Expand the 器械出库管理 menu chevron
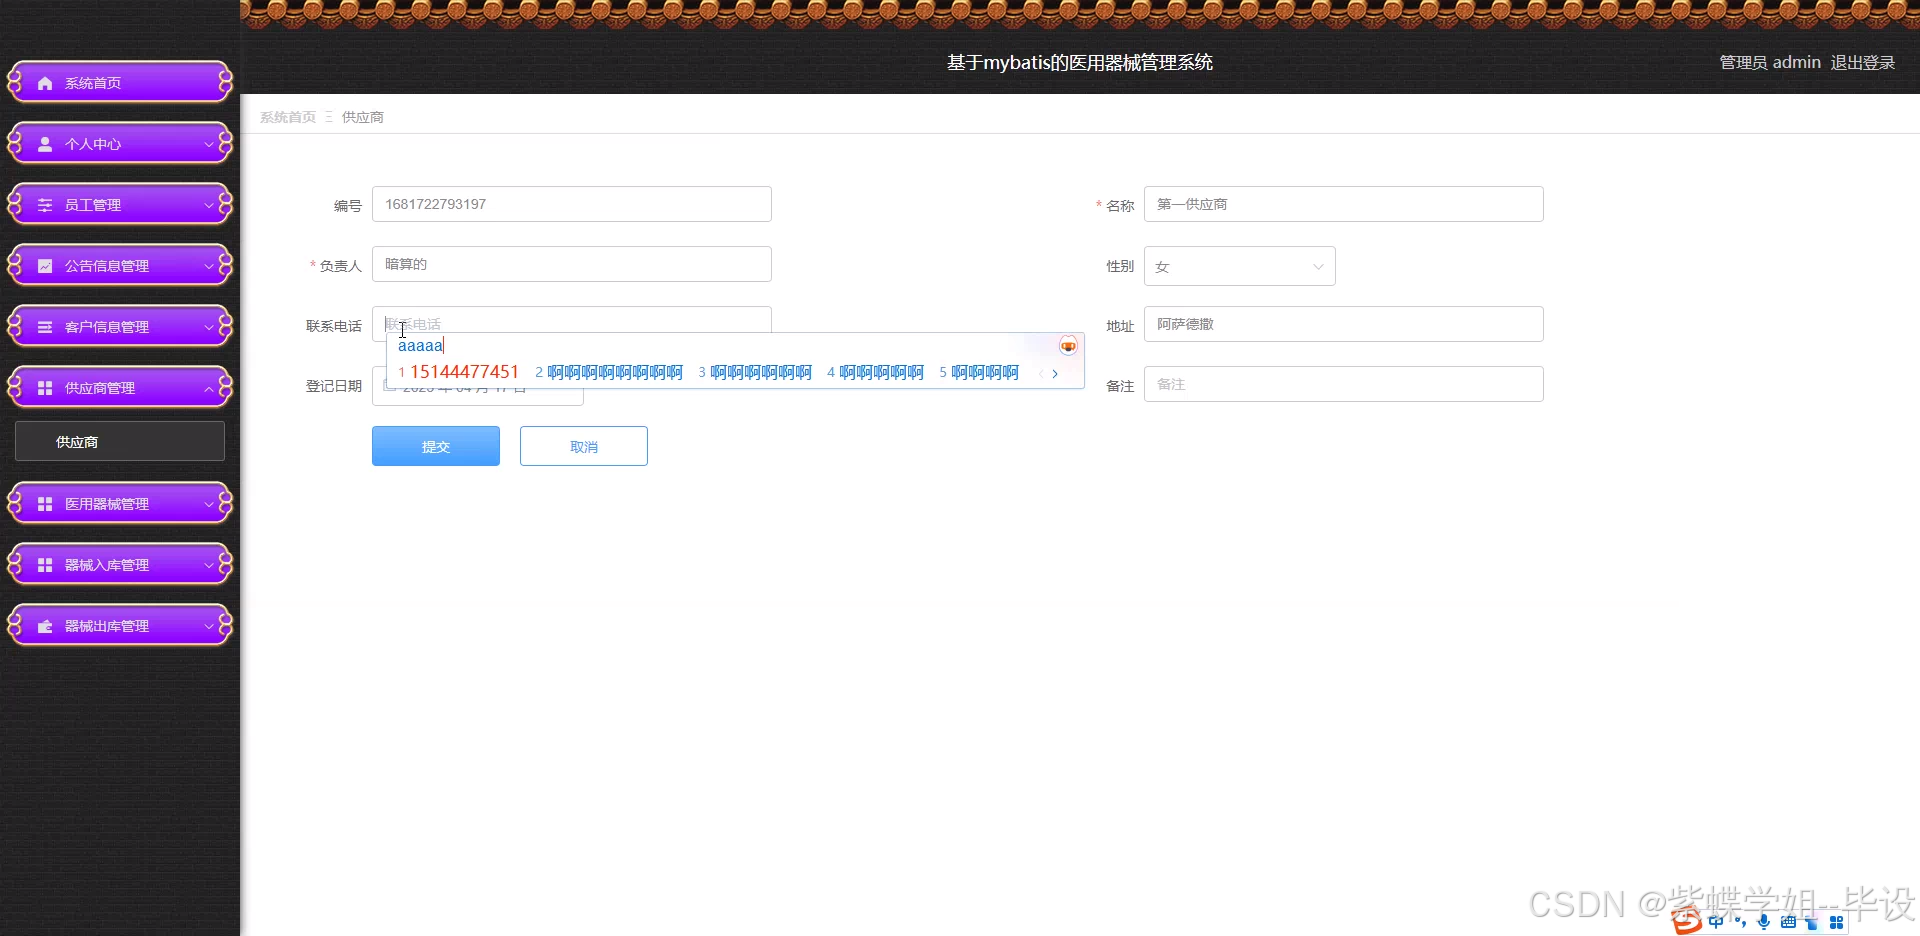The height and width of the screenshot is (936, 1920). pyautogui.click(x=209, y=627)
